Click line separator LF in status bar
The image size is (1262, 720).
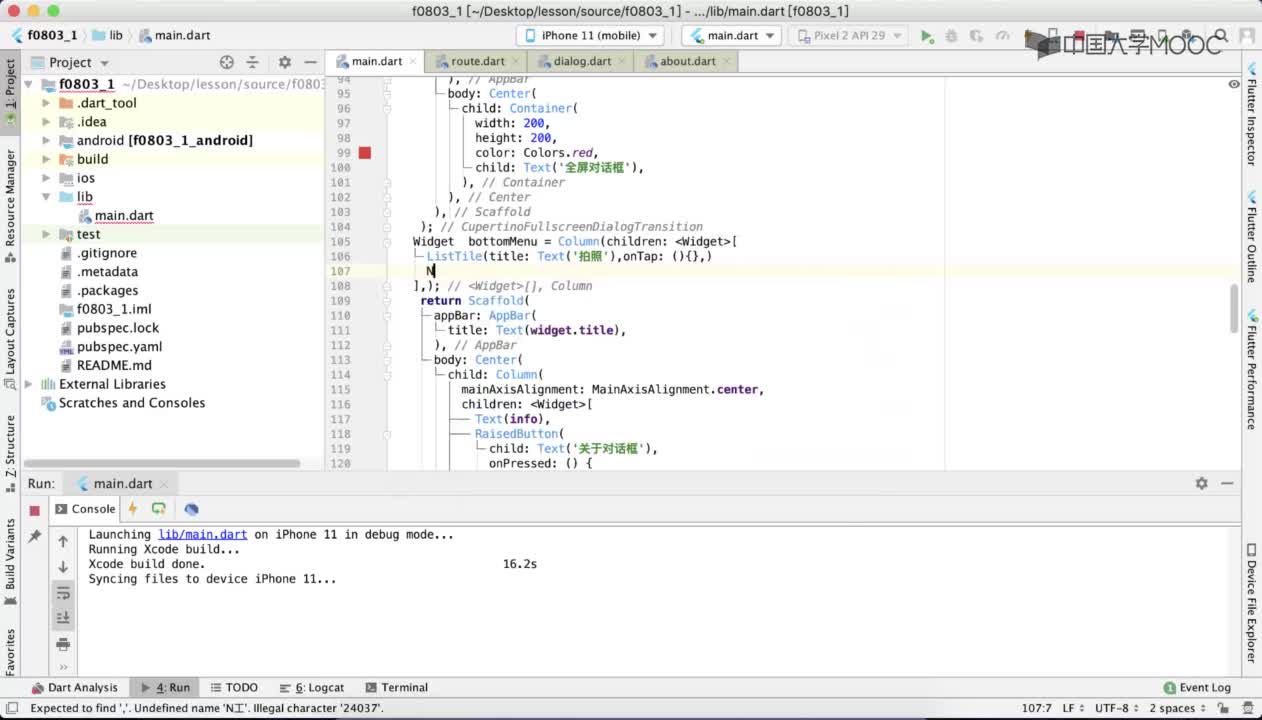[x=1071, y=708]
